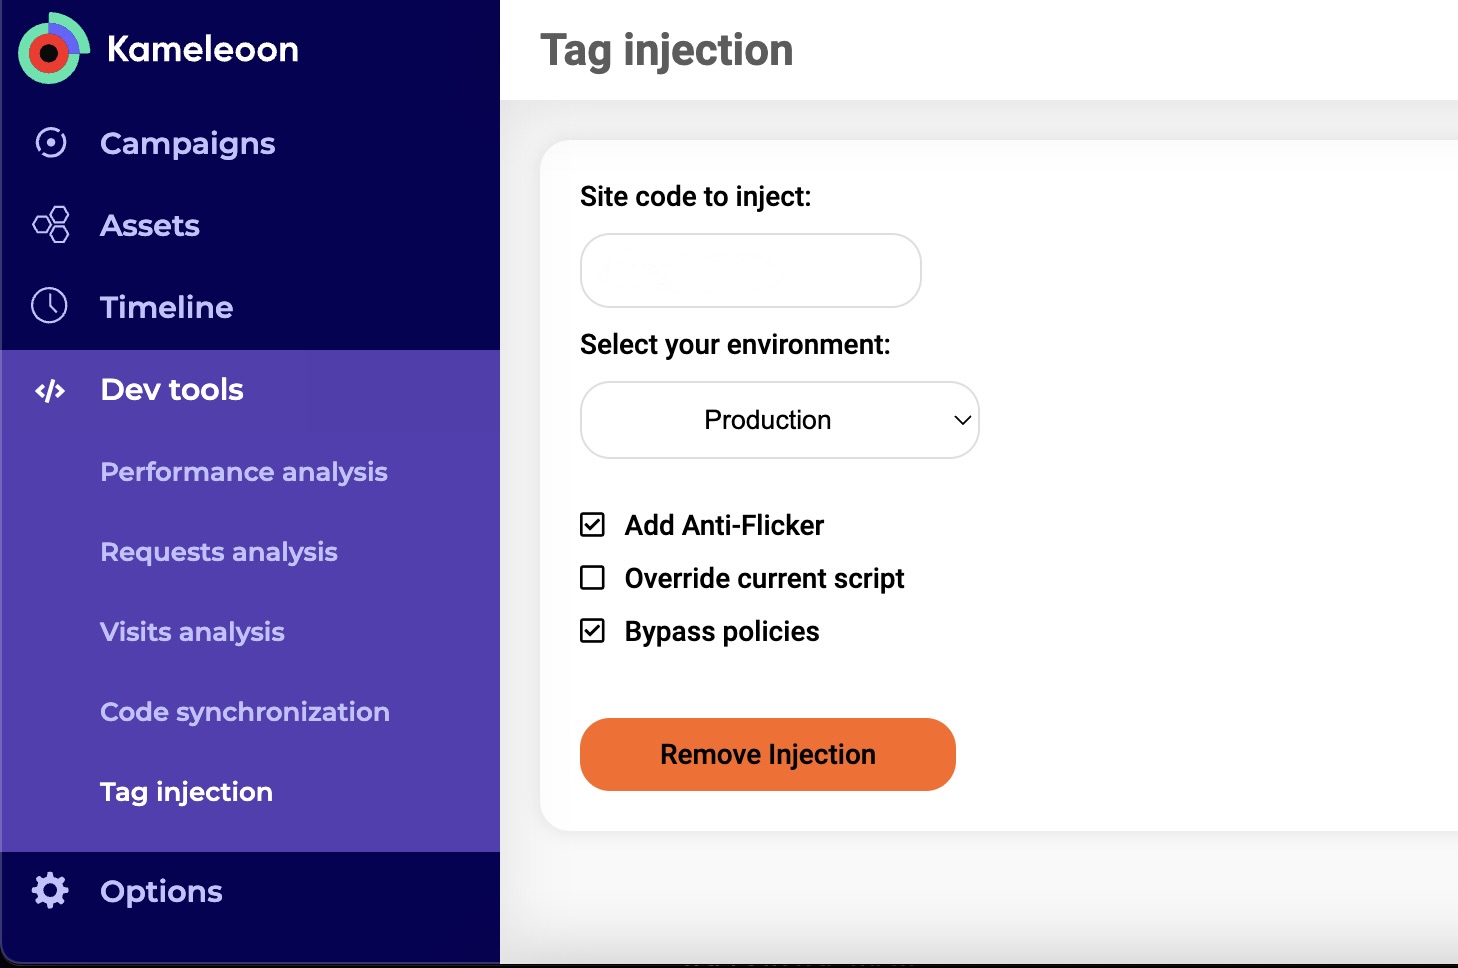Select the Timeline clock icon
Image resolution: width=1458 pixels, height=968 pixels.
pos(48,306)
